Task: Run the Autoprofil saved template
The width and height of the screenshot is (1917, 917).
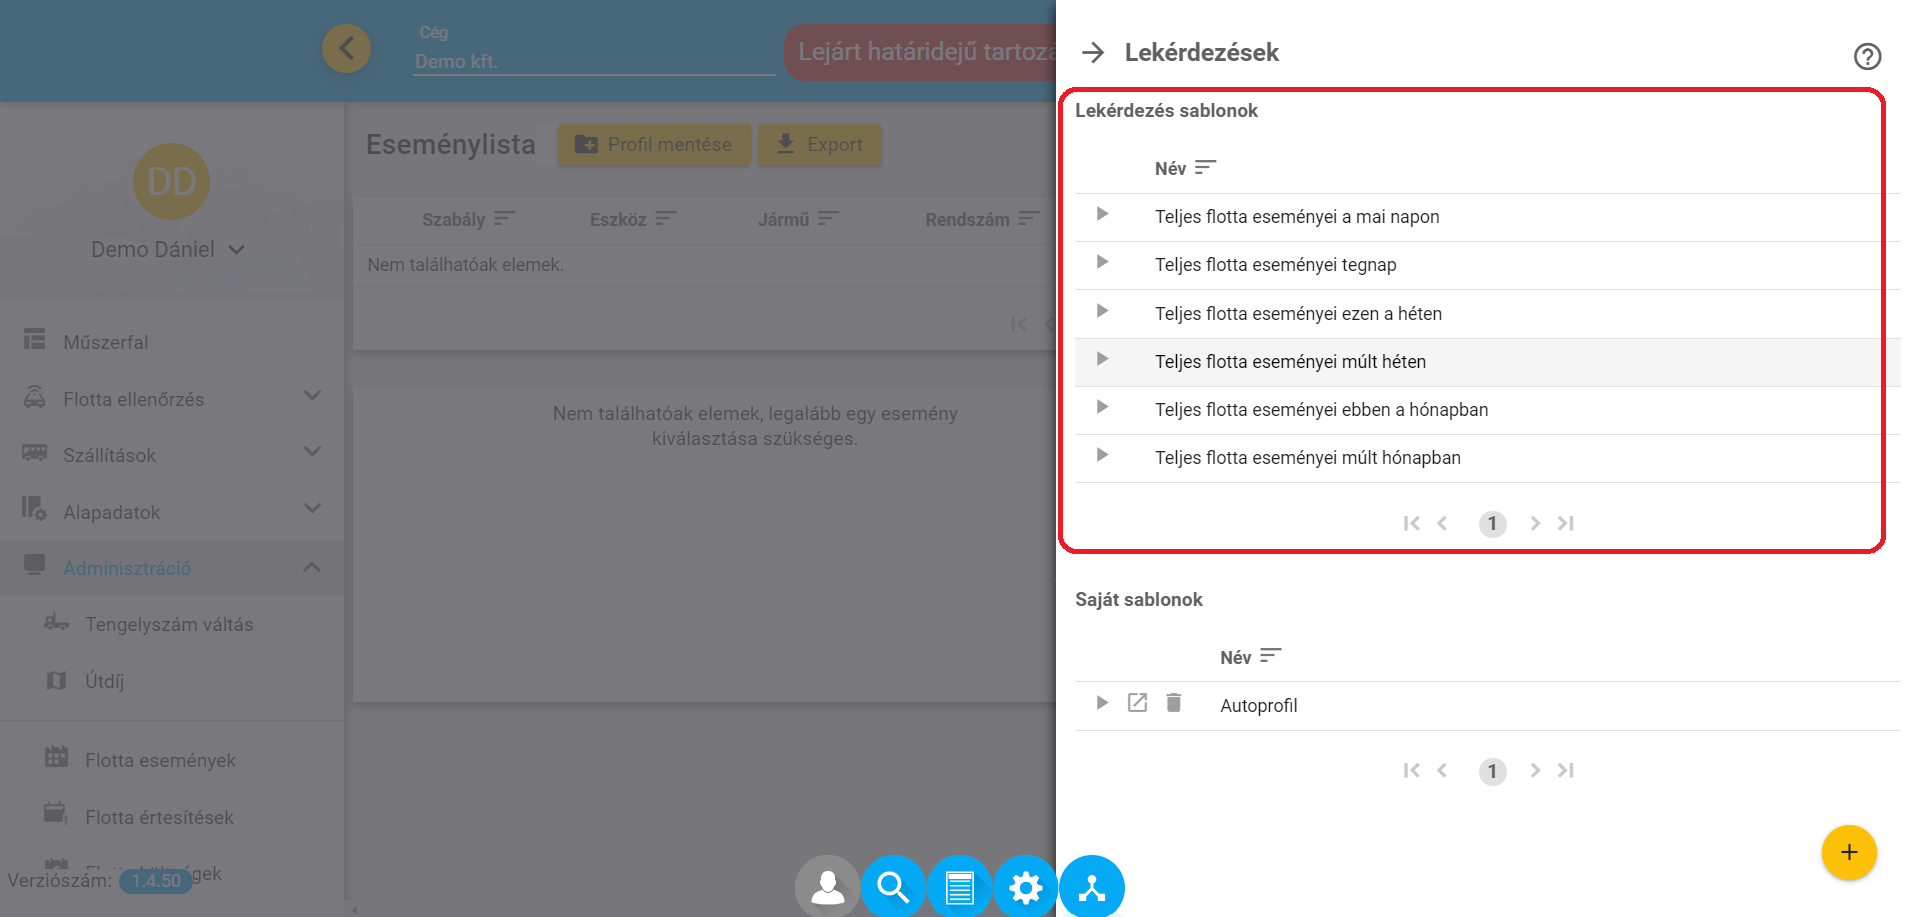Action: click(1102, 703)
